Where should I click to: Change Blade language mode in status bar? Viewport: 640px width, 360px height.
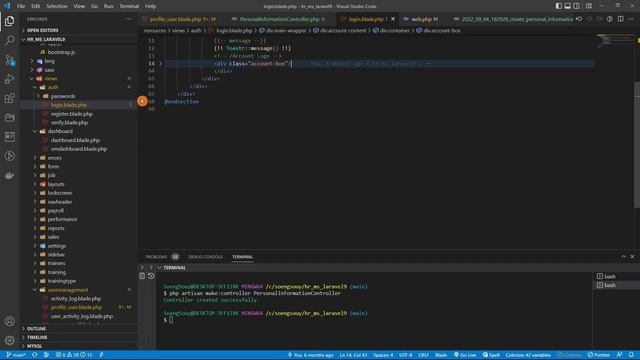click(x=441, y=355)
